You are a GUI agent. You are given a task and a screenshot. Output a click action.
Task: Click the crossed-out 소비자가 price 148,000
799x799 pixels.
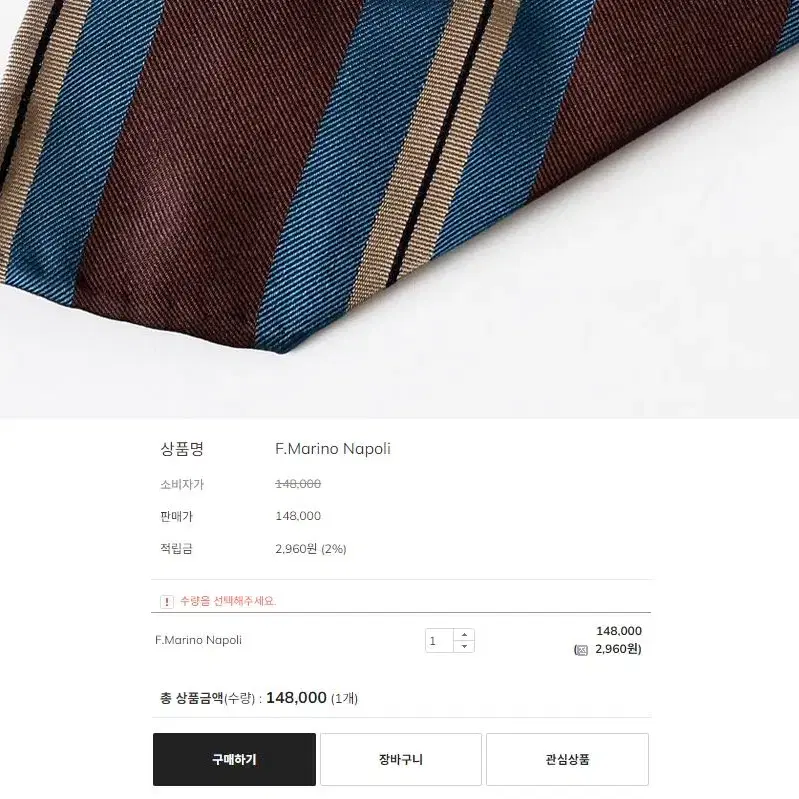coord(298,484)
